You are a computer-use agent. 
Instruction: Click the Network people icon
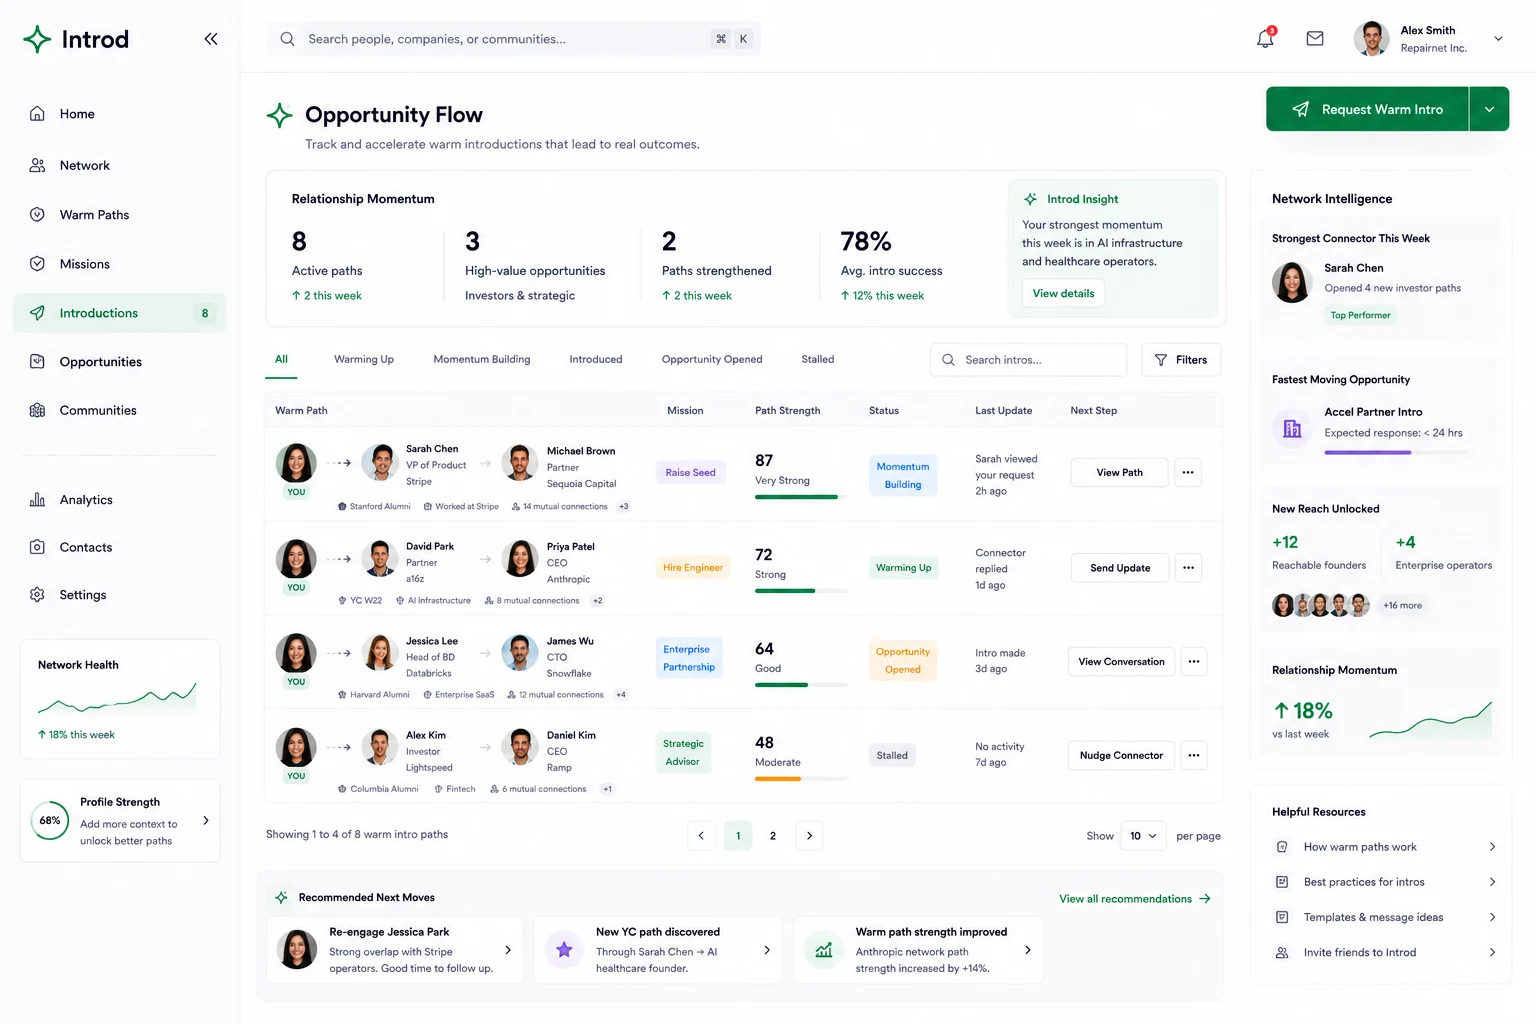[37, 165]
